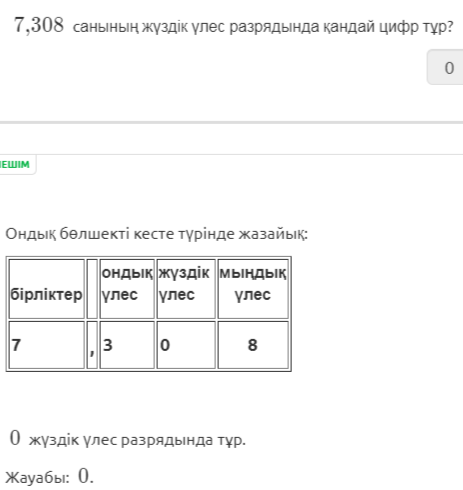This screenshot has width=463, height=490.
Task: Click the 'Жауабы:' answer label
Action: [38, 477]
